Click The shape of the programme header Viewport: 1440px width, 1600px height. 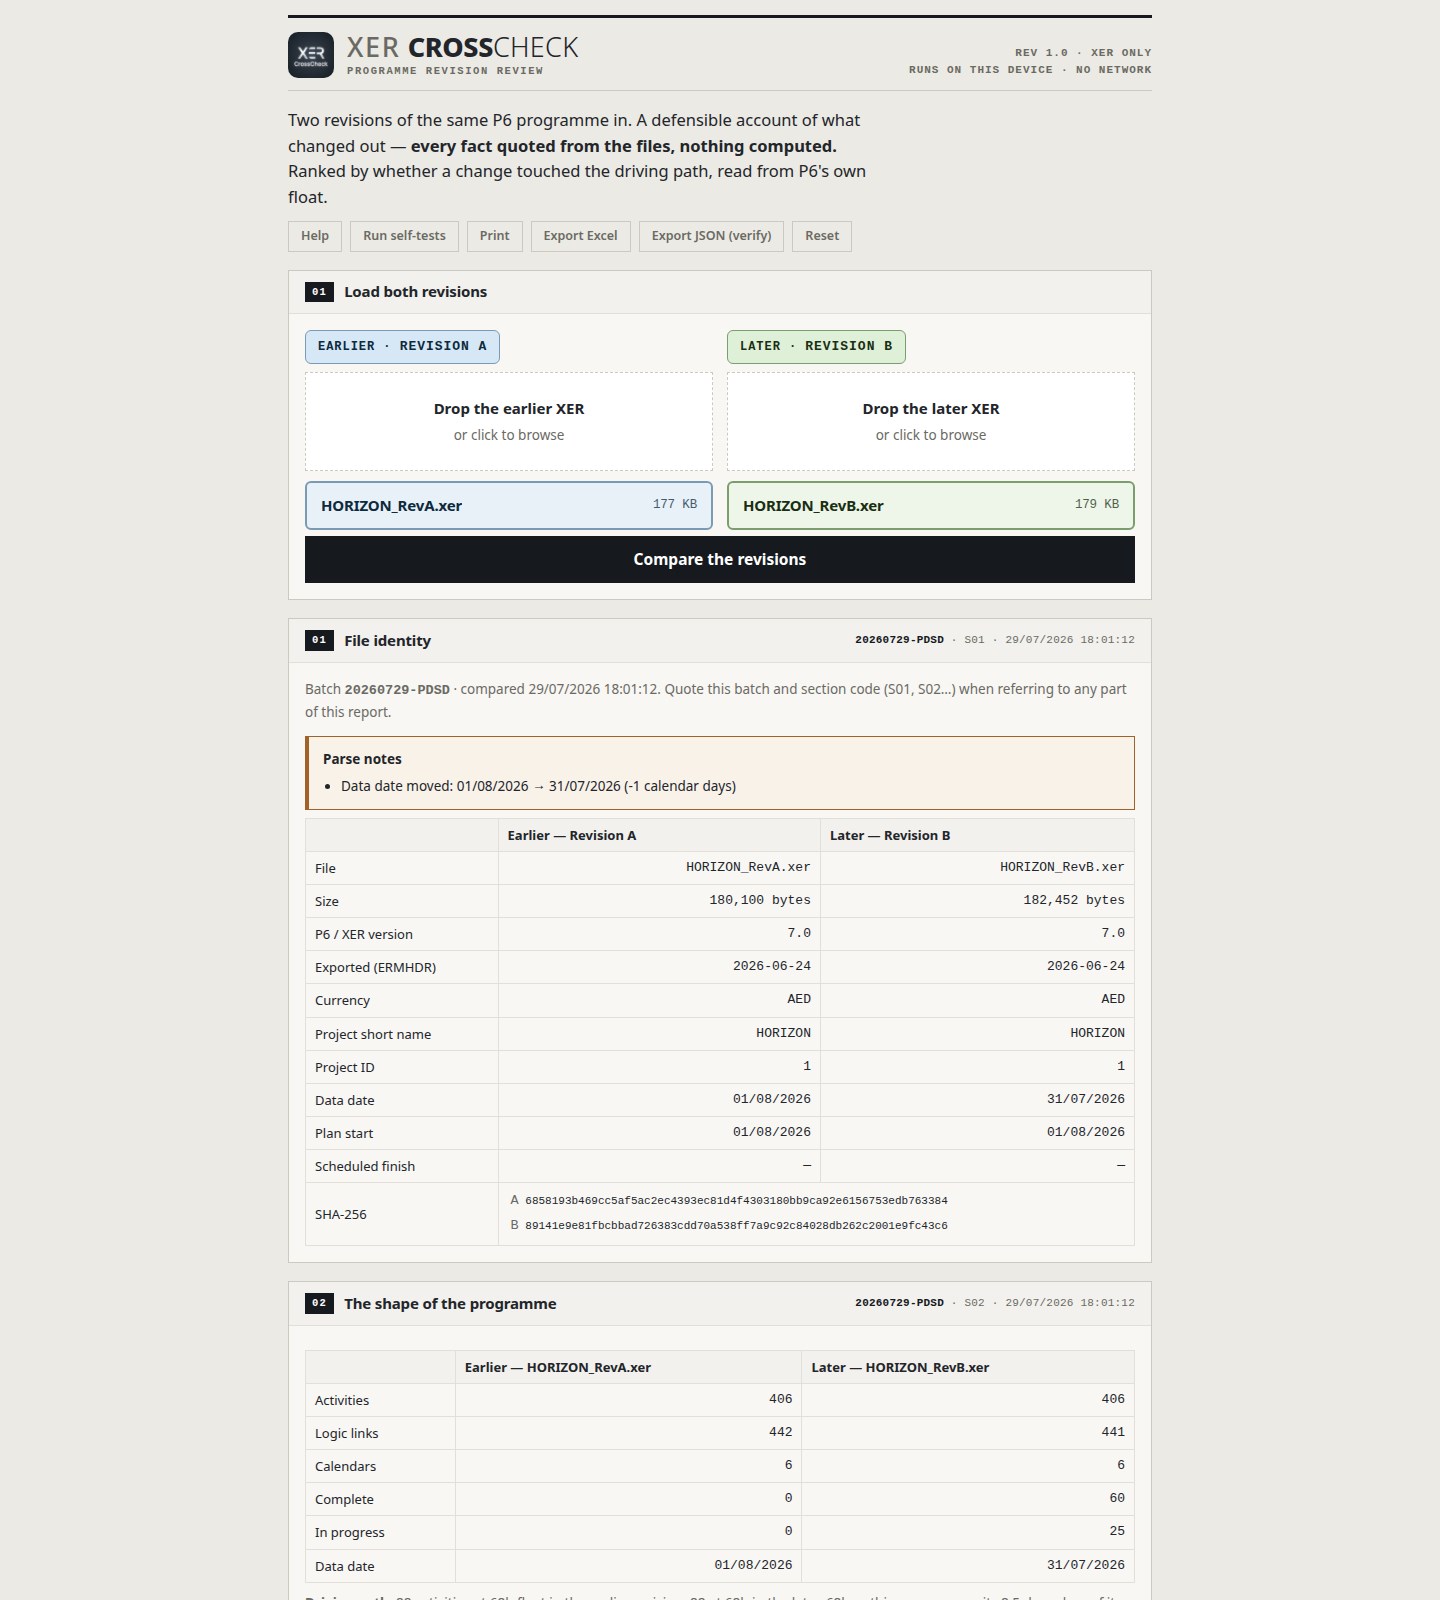click(720, 1303)
